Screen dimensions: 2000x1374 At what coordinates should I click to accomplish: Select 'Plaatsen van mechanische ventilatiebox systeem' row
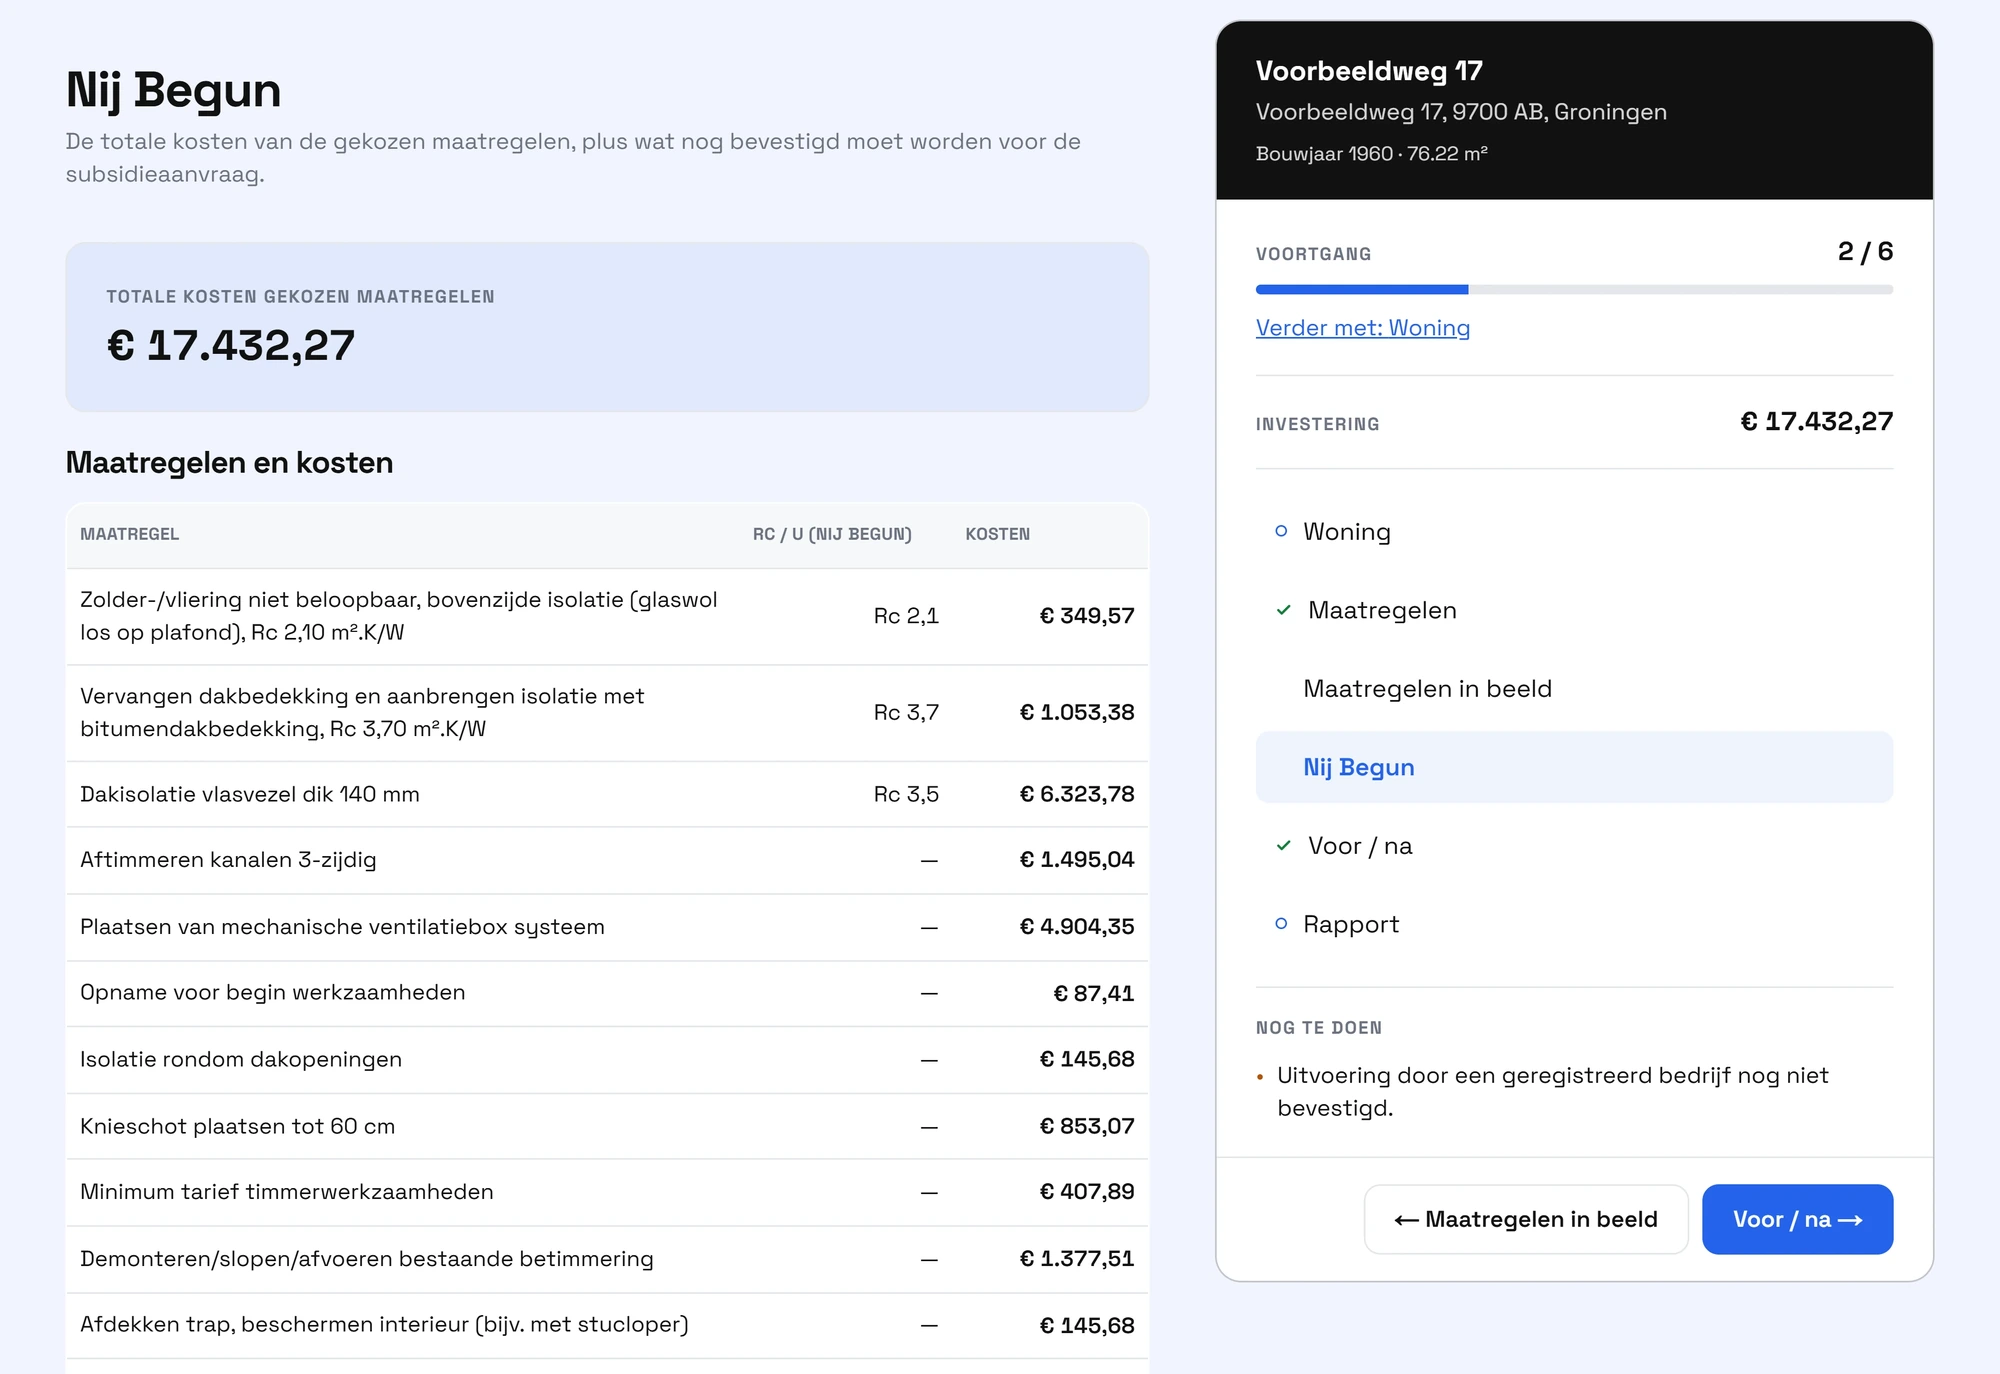click(x=607, y=927)
